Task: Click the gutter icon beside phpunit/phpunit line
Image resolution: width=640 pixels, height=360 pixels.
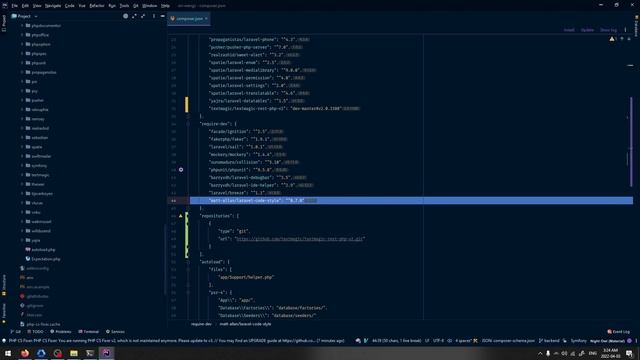Action: click(x=181, y=169)
